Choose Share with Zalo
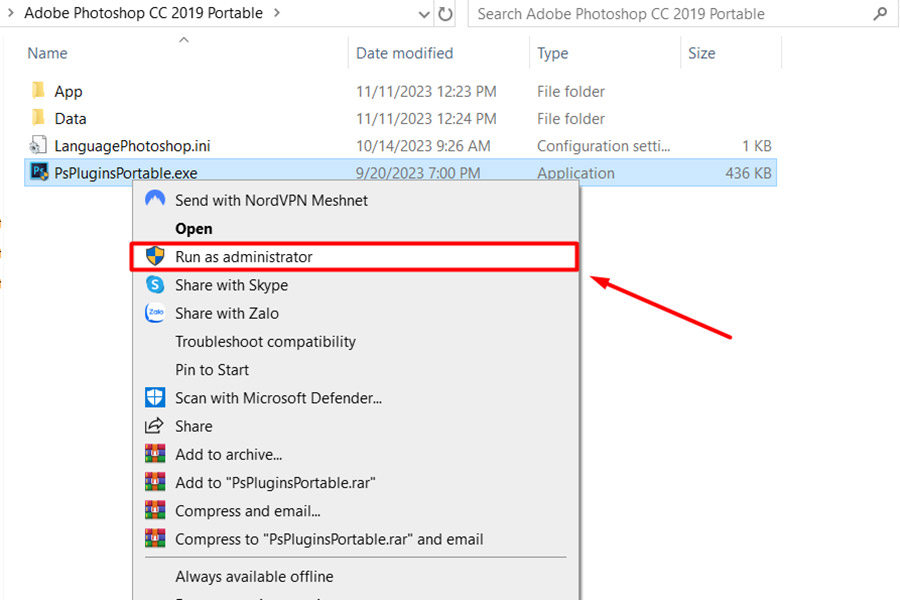 [355, 313]
